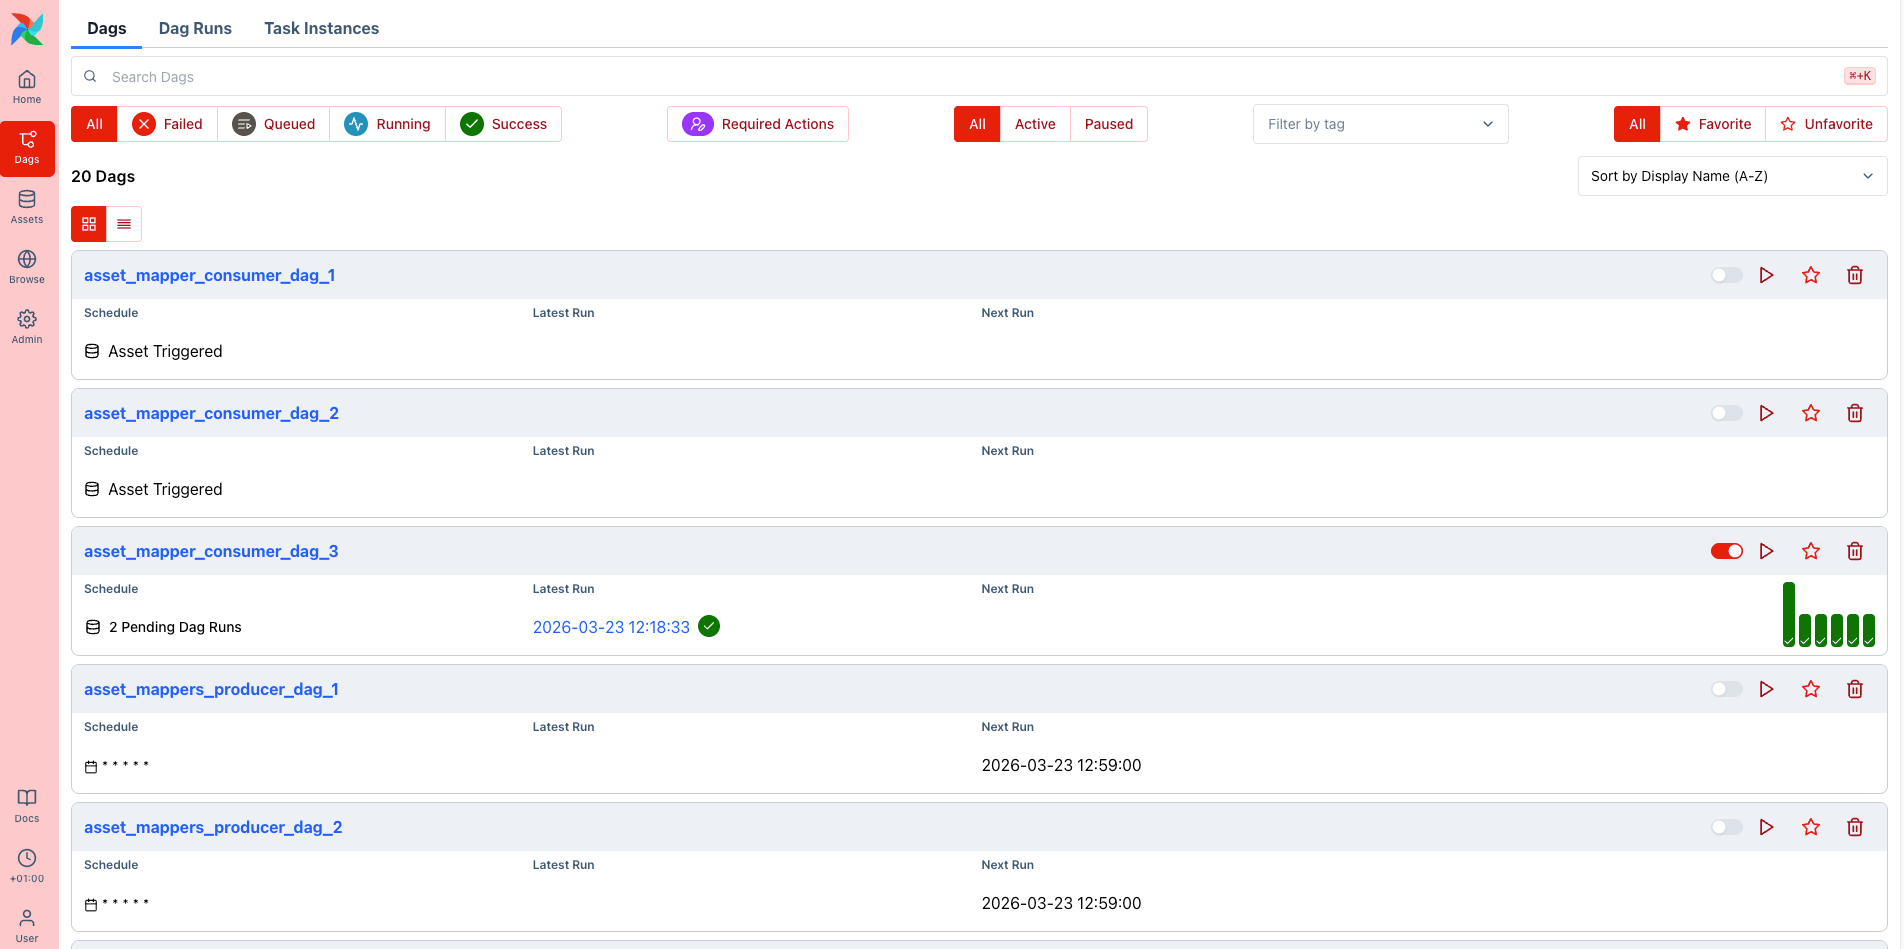Expand the Sort by Display Name dropdown
The height and width of the screenshot is (949, 1904).
coord(1731,176)
